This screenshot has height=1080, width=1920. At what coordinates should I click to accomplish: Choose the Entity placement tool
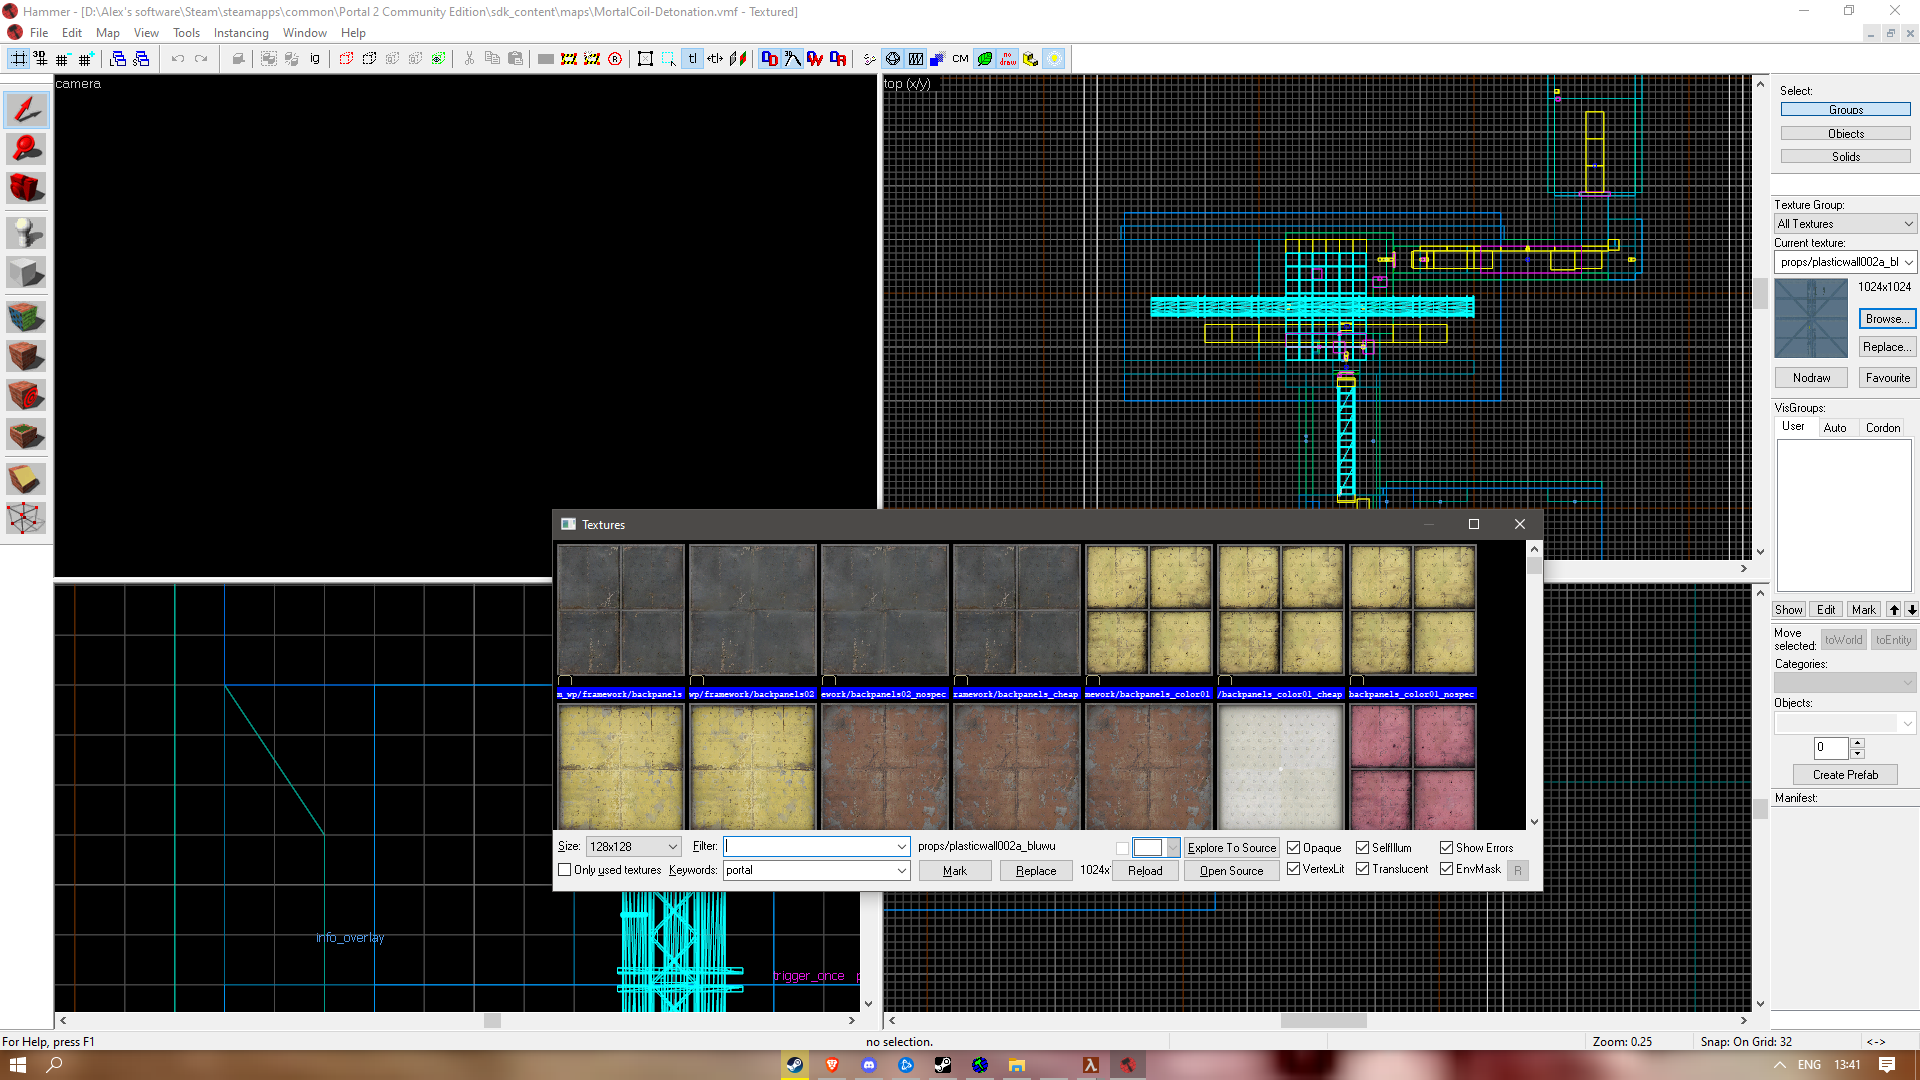click(26, 232)
